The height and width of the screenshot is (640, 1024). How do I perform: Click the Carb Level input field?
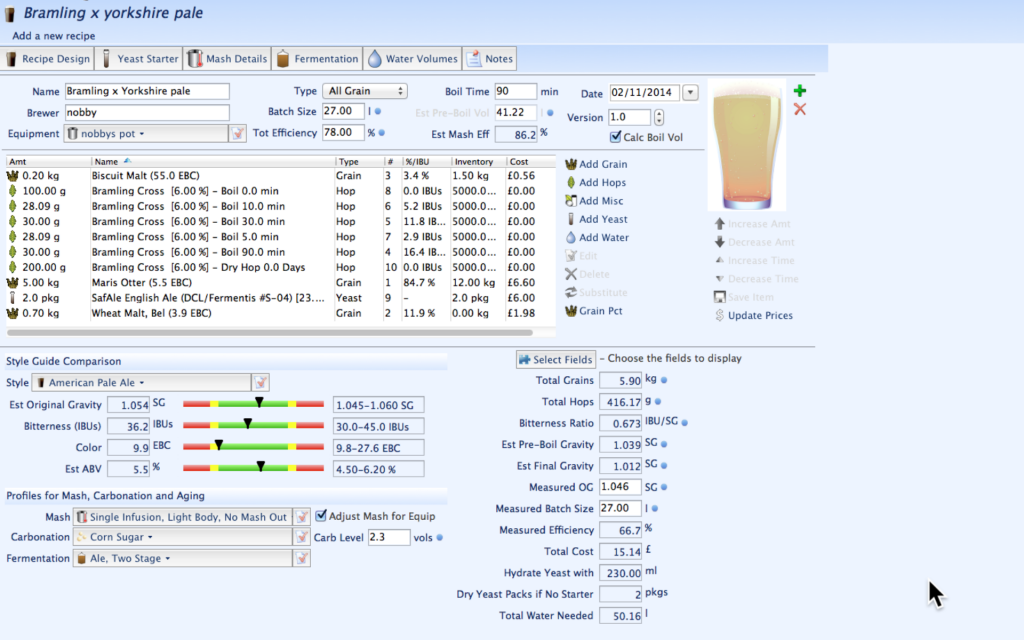389,537
